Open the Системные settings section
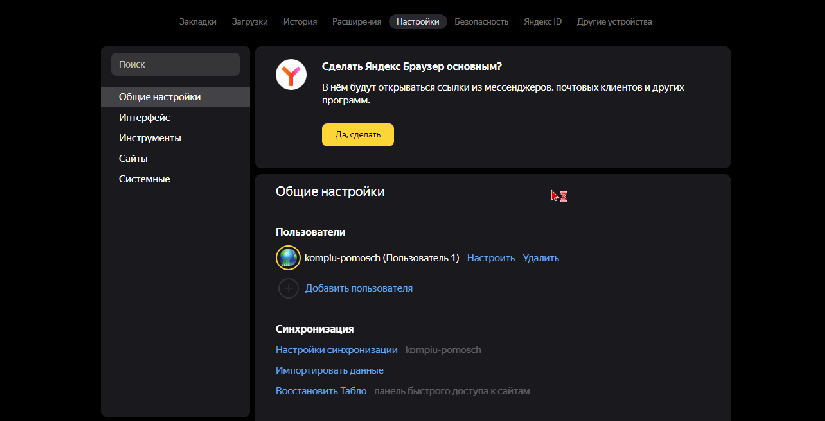 tap(144, 179)
